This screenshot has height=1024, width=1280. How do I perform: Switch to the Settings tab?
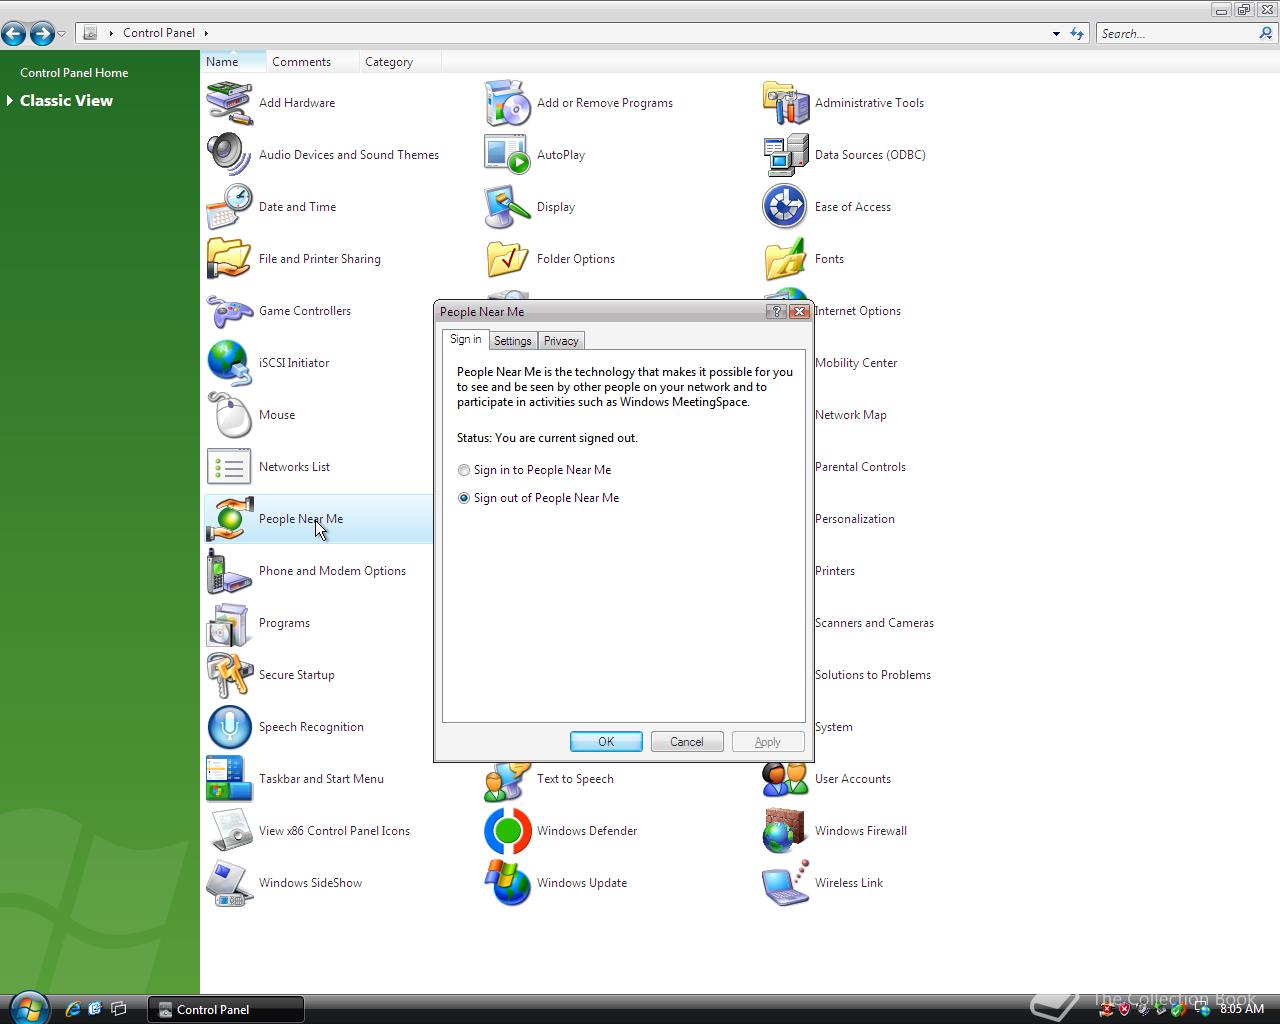pos(512,341)
